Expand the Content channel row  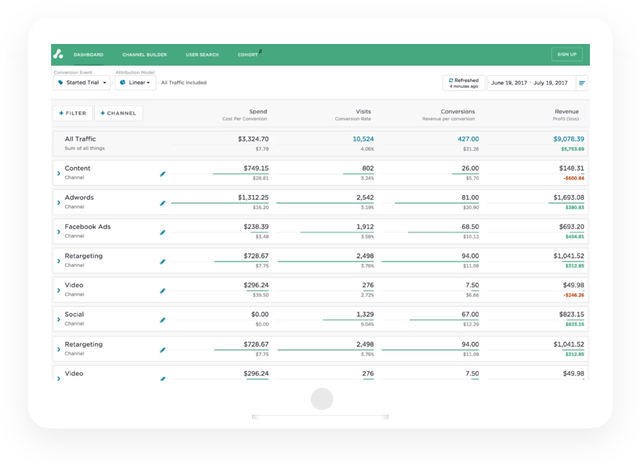[x=58, y=174]
